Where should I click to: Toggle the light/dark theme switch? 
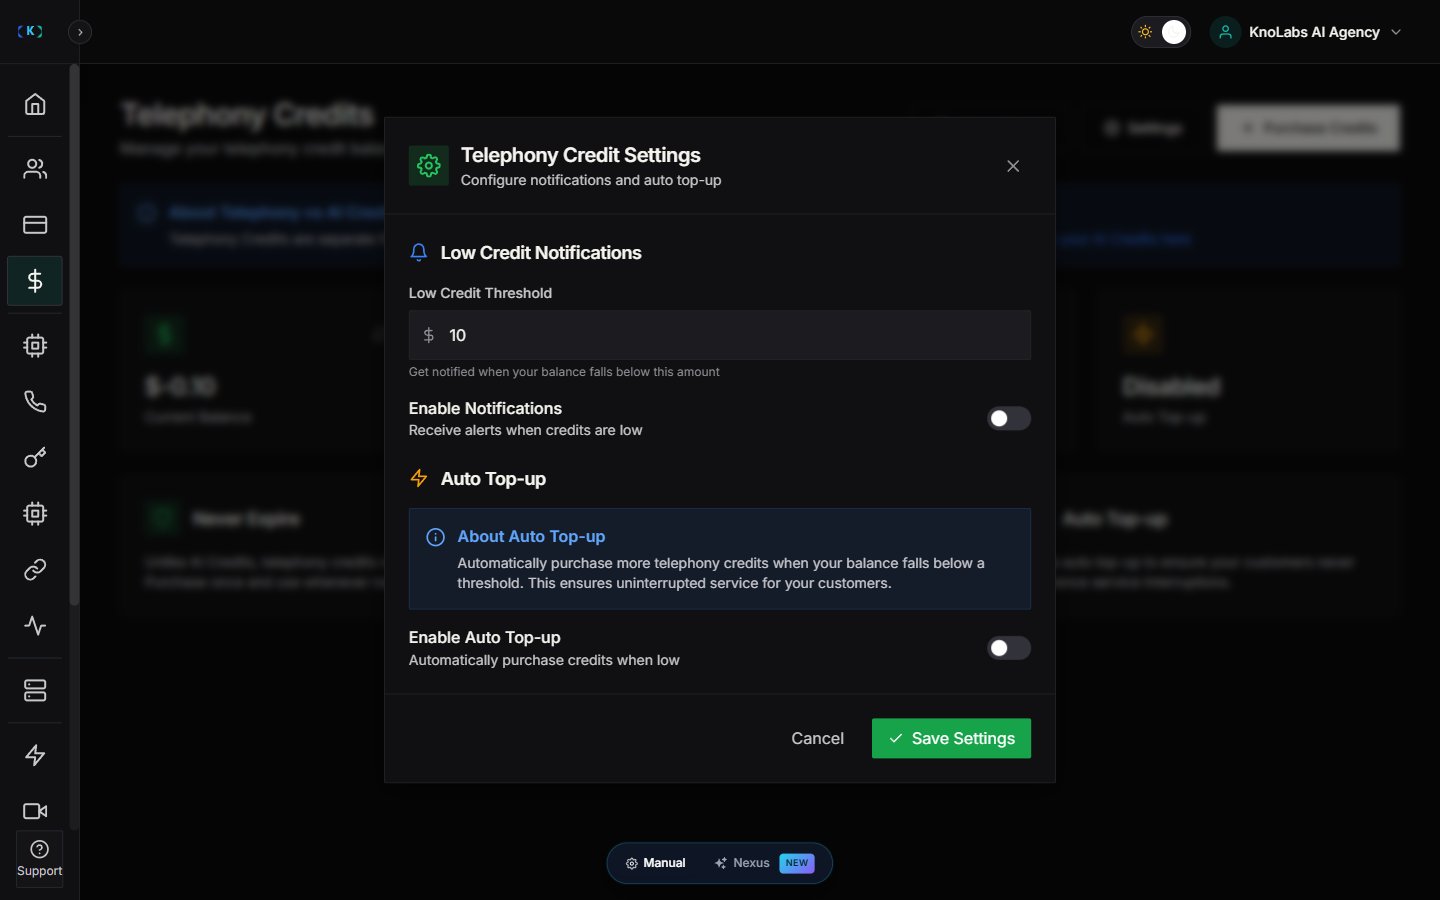pos(1161,32)
